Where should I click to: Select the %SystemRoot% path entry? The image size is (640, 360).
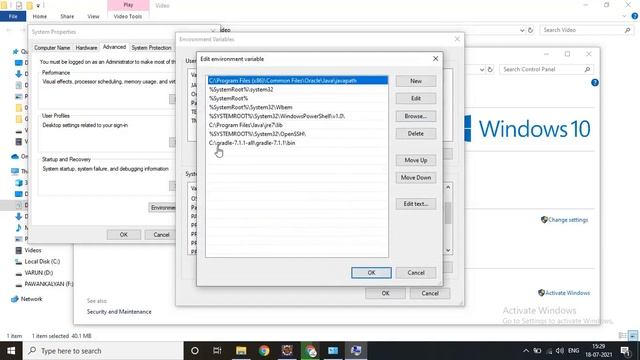pyautogui.click(x=298, y=98)
